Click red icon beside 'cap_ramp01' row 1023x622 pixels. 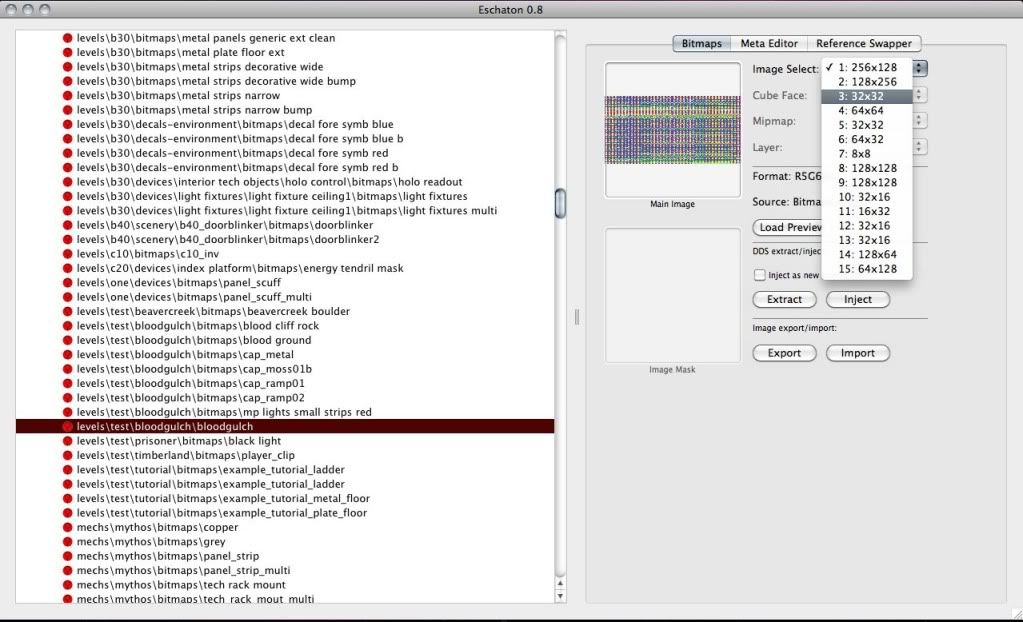click(67, 383)
